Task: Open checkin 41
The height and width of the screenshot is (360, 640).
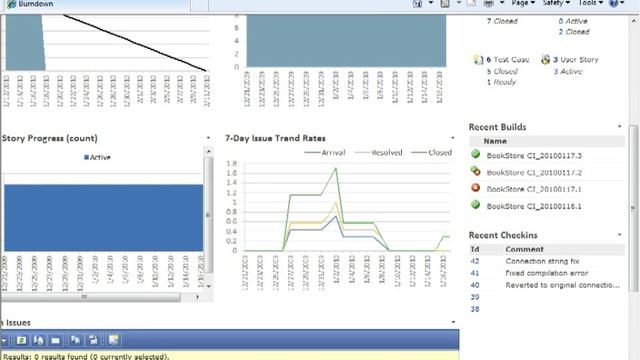Action: tap(475, 273)
